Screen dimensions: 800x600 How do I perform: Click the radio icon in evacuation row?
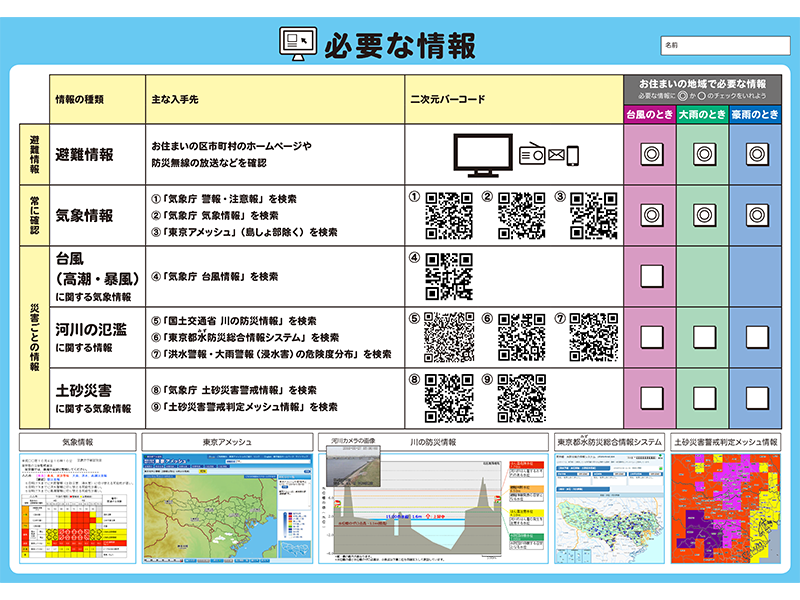pos(532,155)
